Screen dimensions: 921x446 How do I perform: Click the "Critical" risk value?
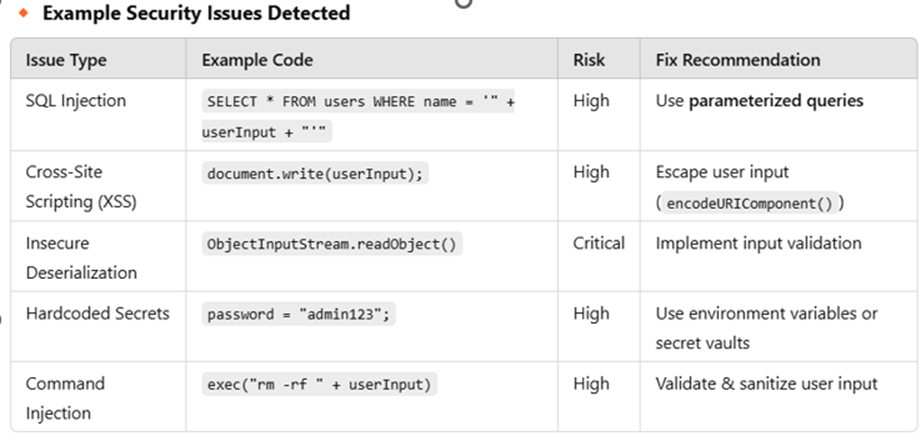point(599,243)
